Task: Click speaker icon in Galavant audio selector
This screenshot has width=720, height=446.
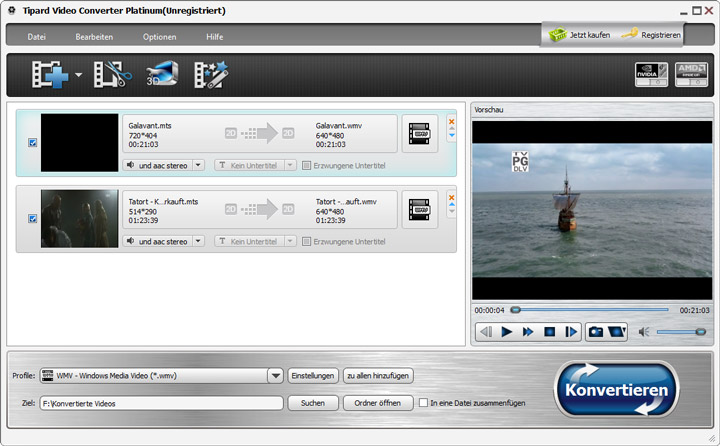Action: click(x=131, y=165)
